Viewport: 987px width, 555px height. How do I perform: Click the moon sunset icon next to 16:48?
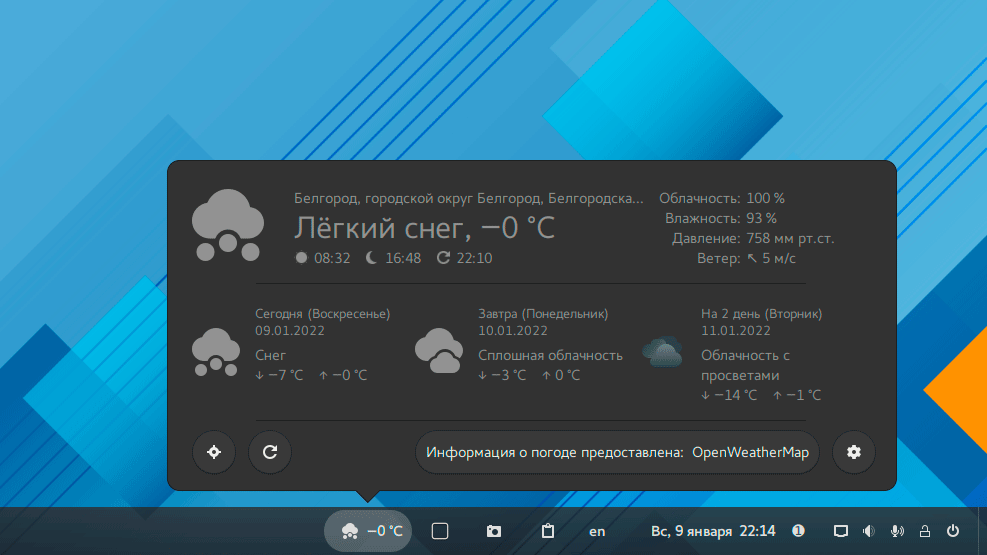point(372,257)
